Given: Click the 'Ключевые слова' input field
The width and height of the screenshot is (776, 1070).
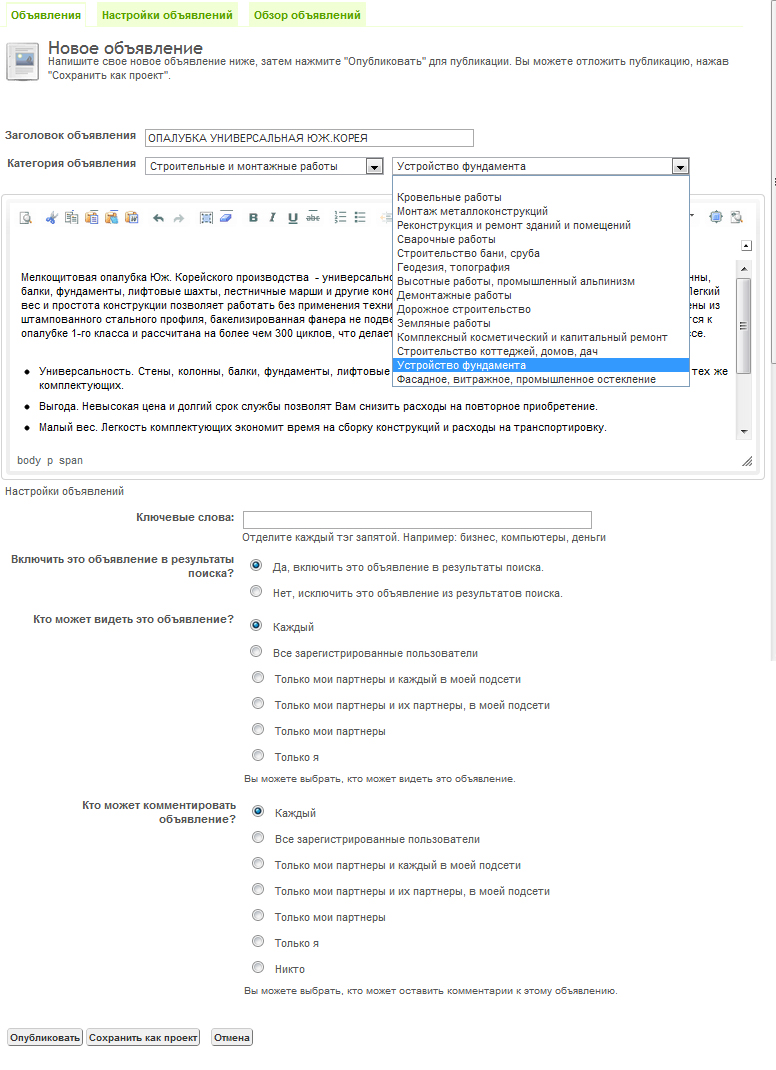Looking at the screenshot, I should click(417, 520).
